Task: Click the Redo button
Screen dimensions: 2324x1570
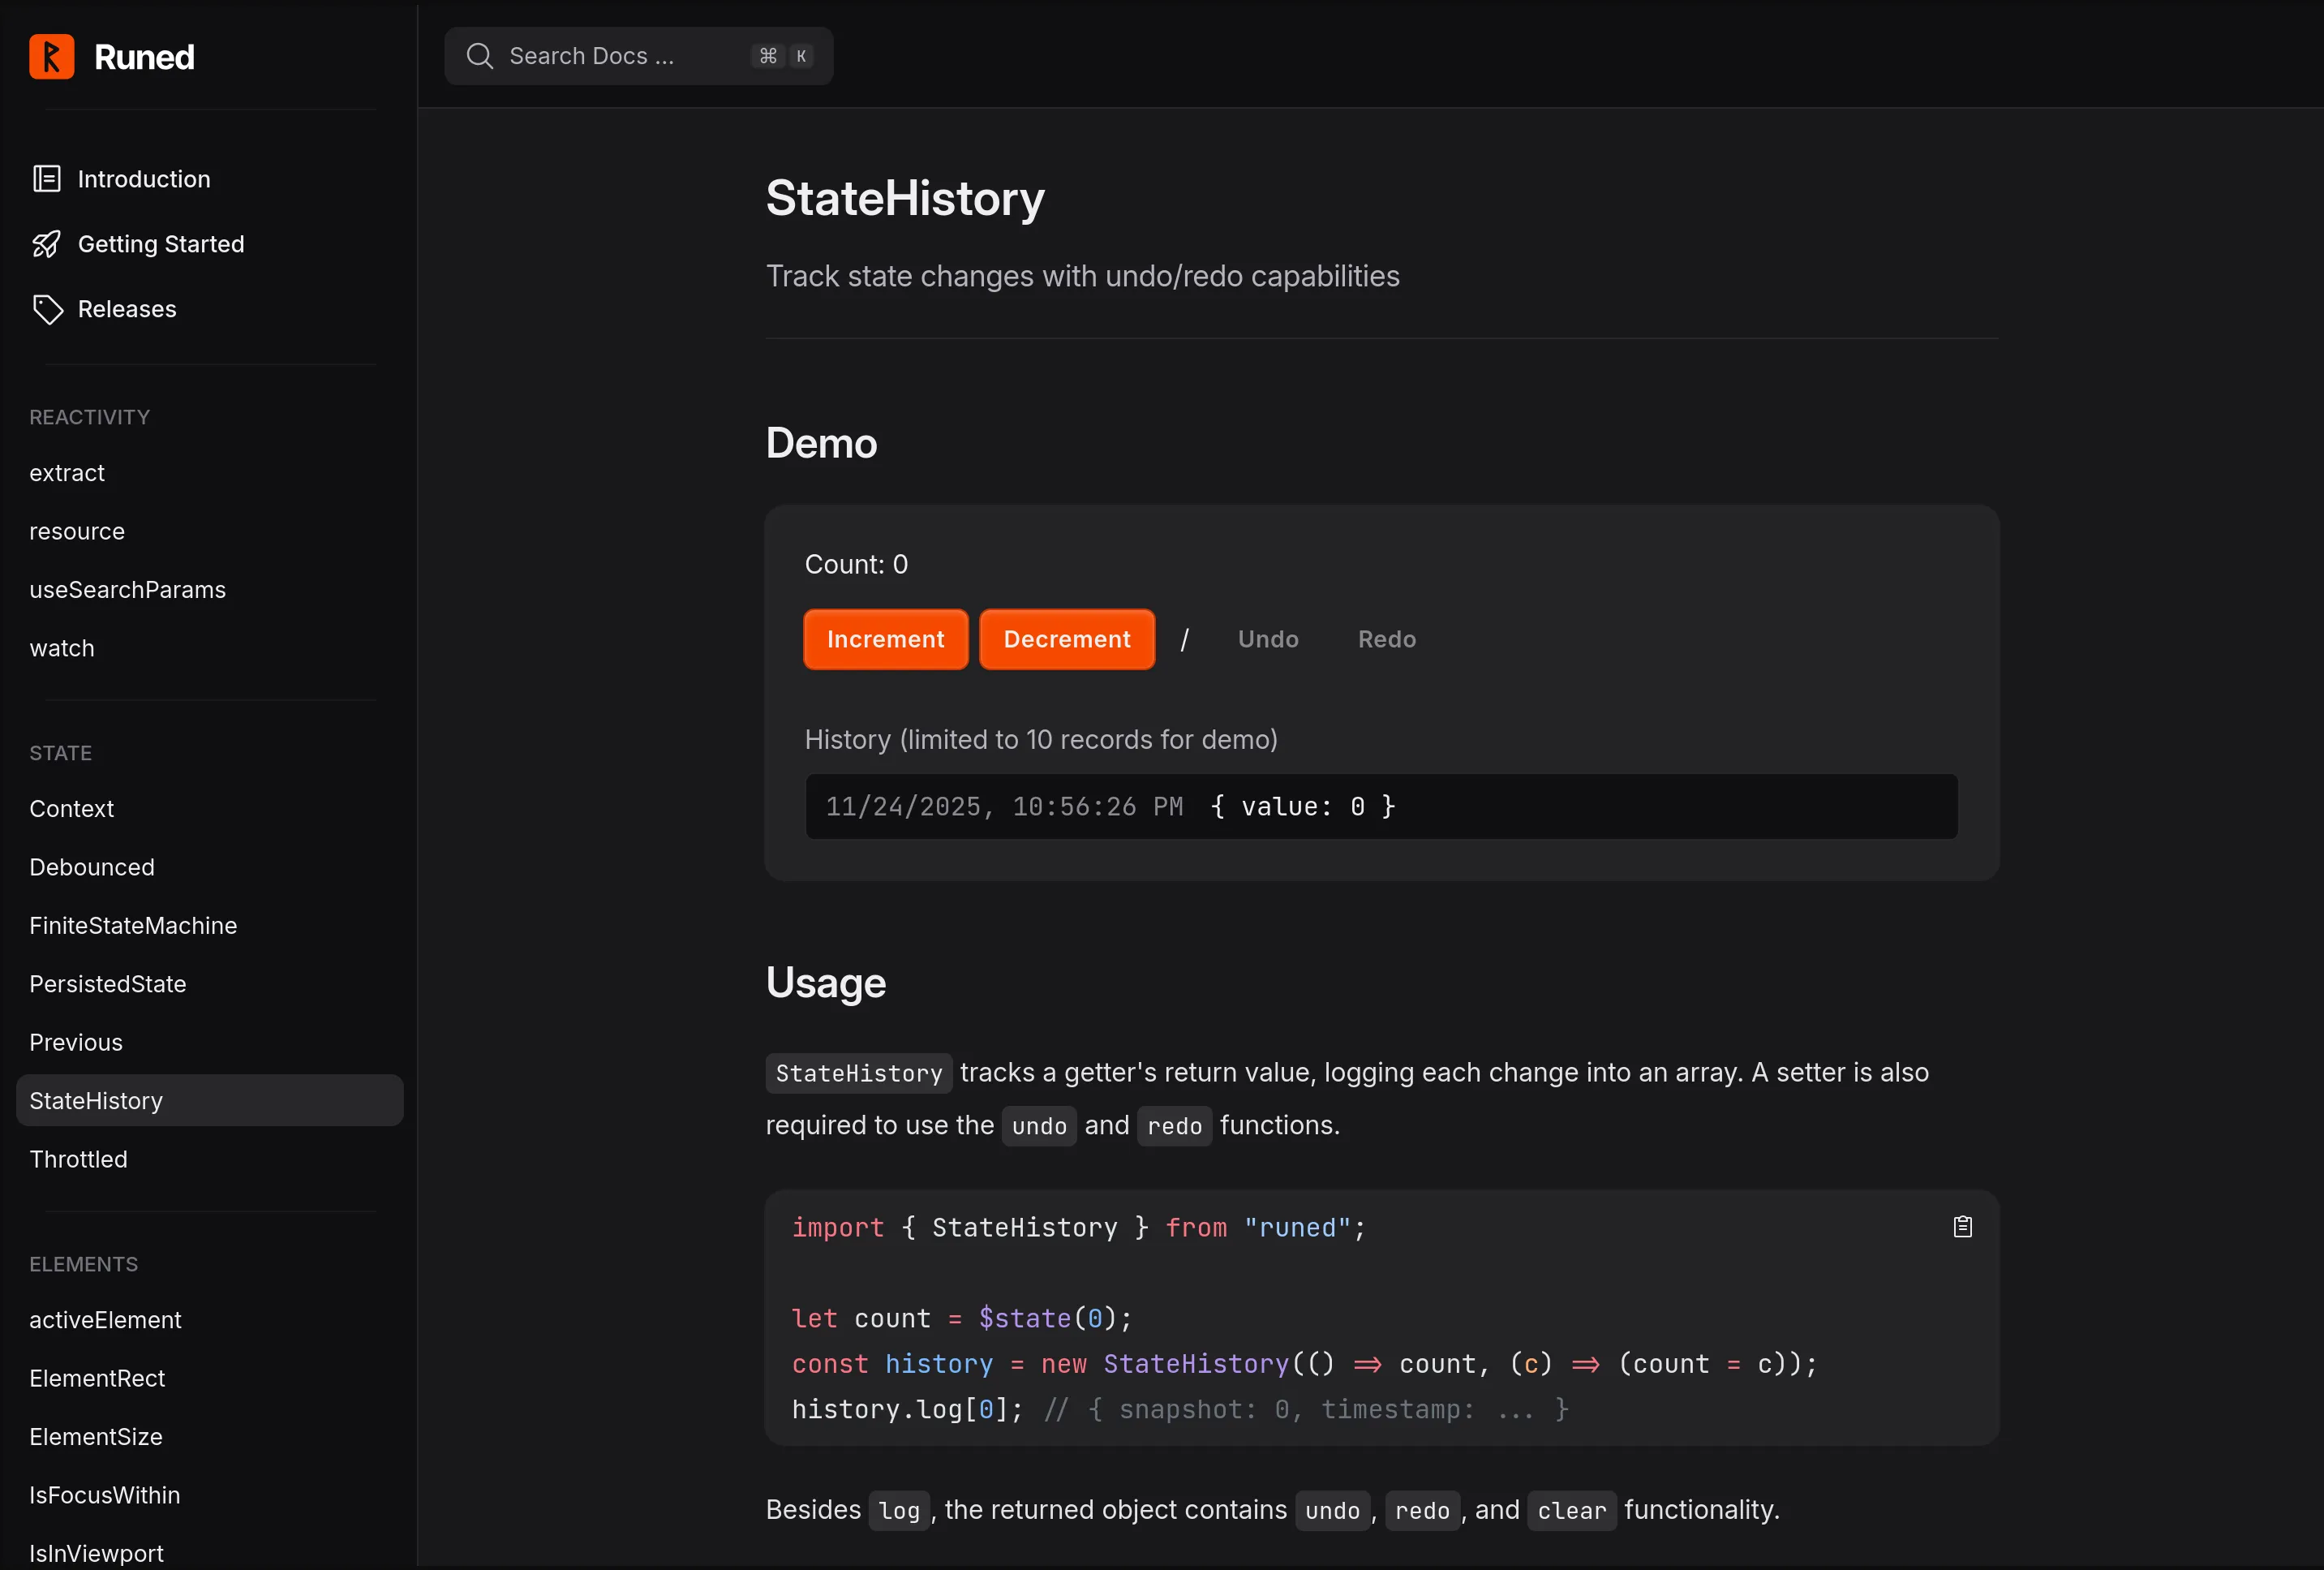Action: (x=1386, y=639)
